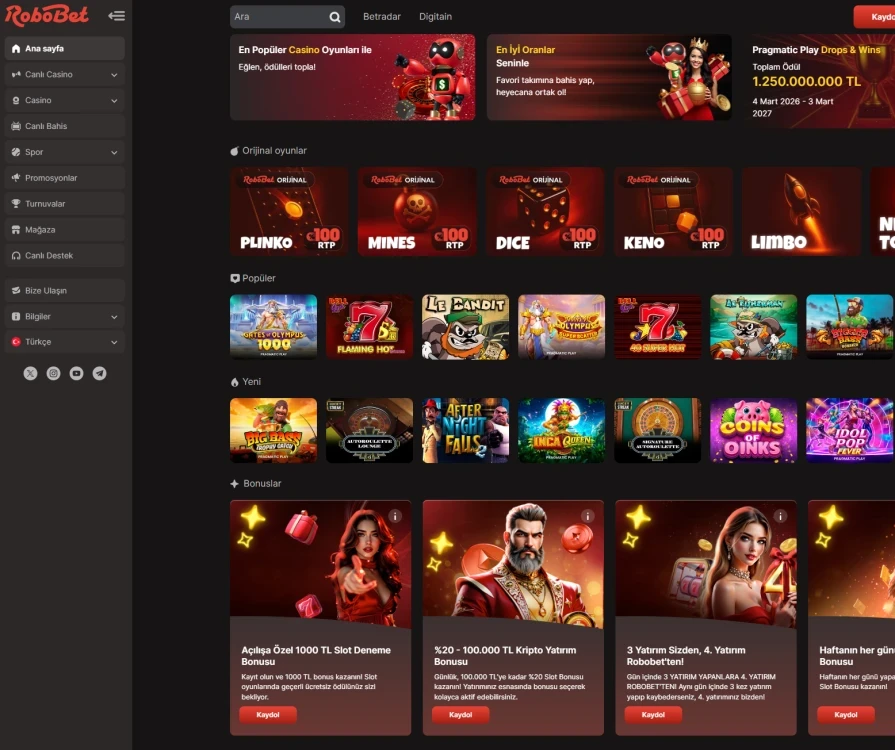Click Popüler section heading
Viewport: 895px width, 750px height.
[x=259, y=278]
